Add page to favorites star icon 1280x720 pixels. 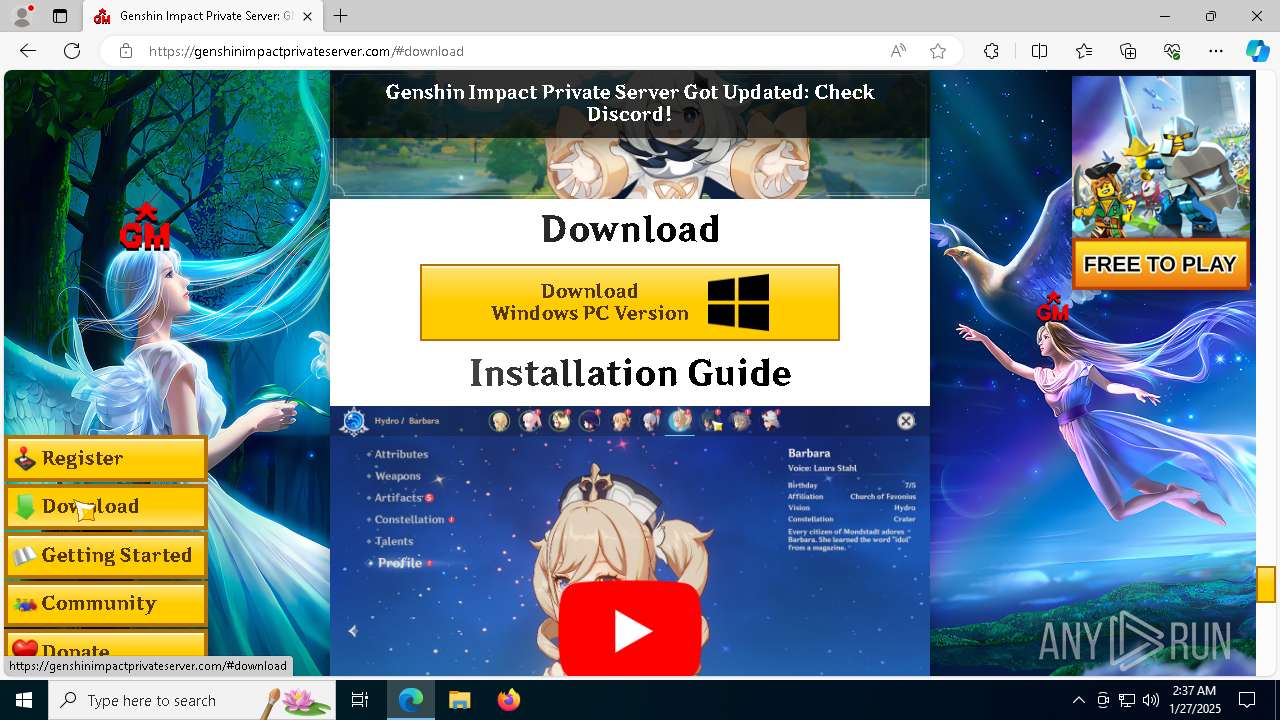coord(938,51)
